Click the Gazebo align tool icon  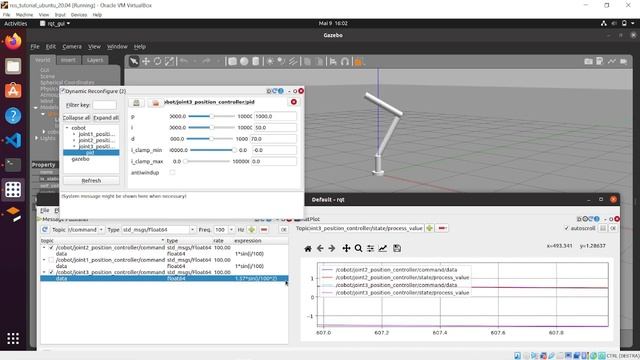point(333,61)
